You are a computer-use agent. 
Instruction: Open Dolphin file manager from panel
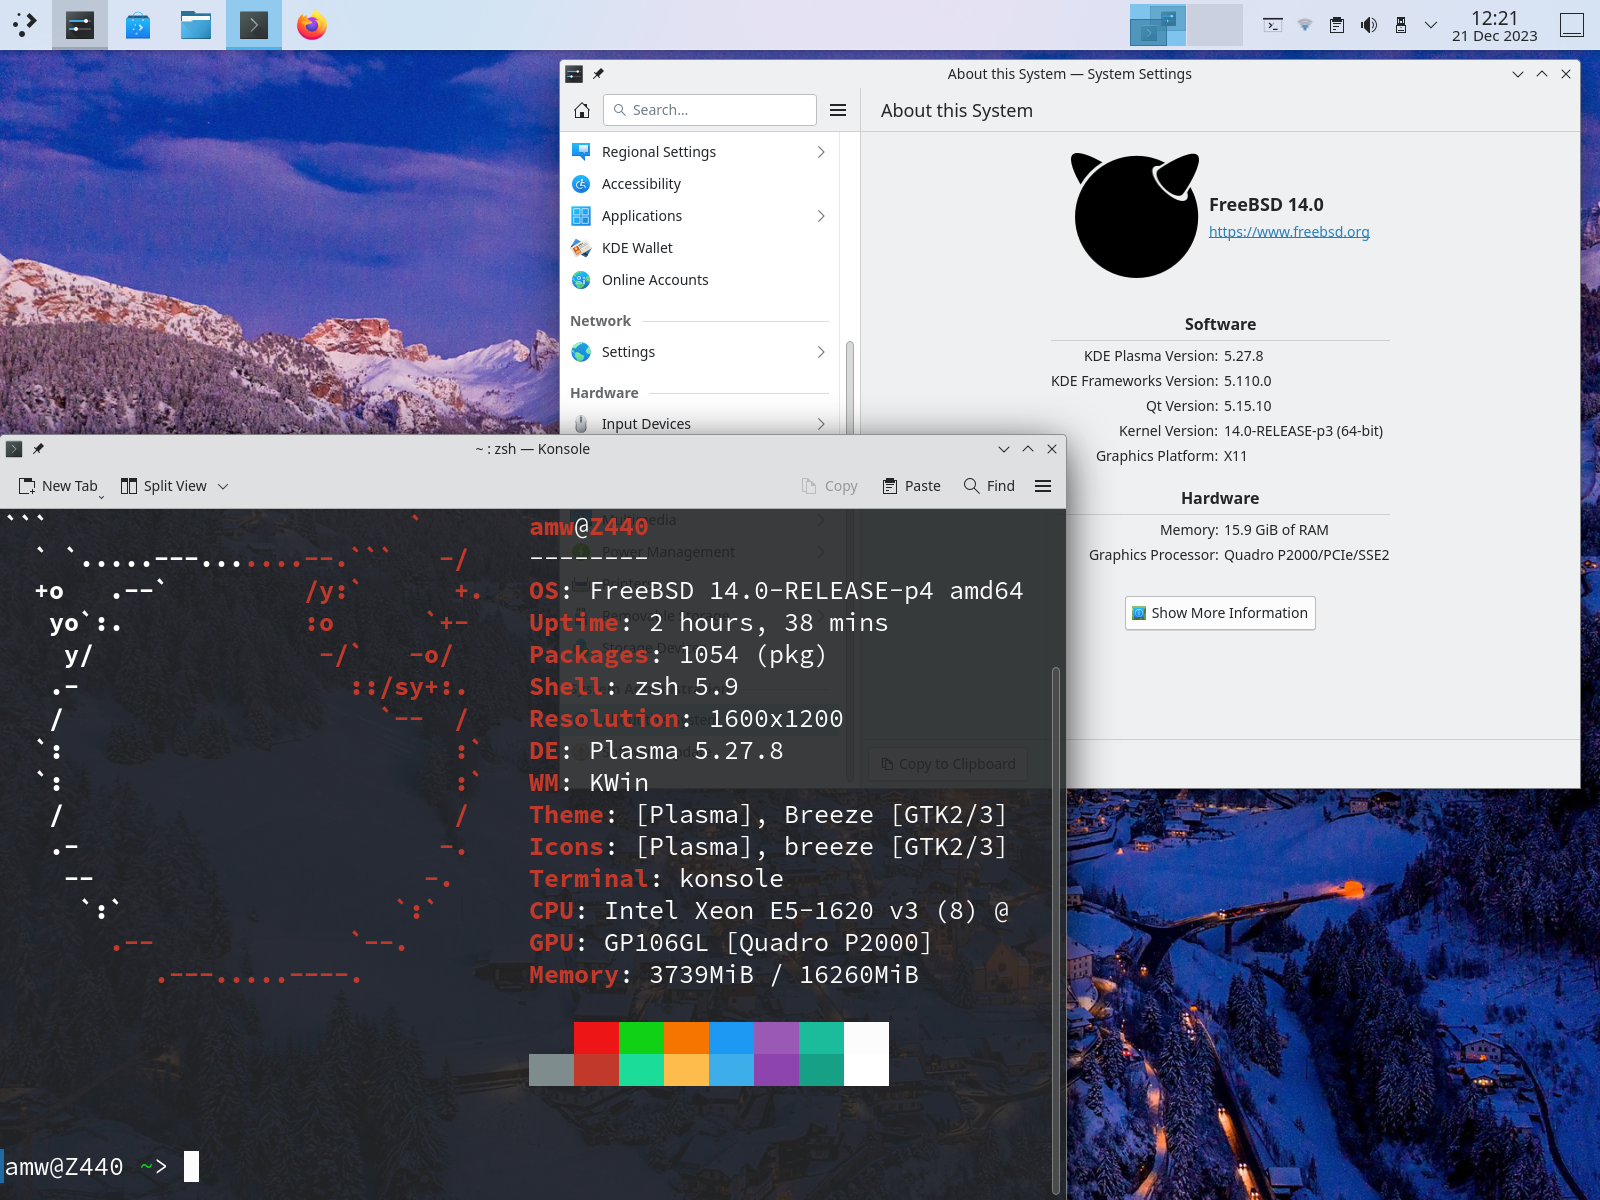(196, 25)
